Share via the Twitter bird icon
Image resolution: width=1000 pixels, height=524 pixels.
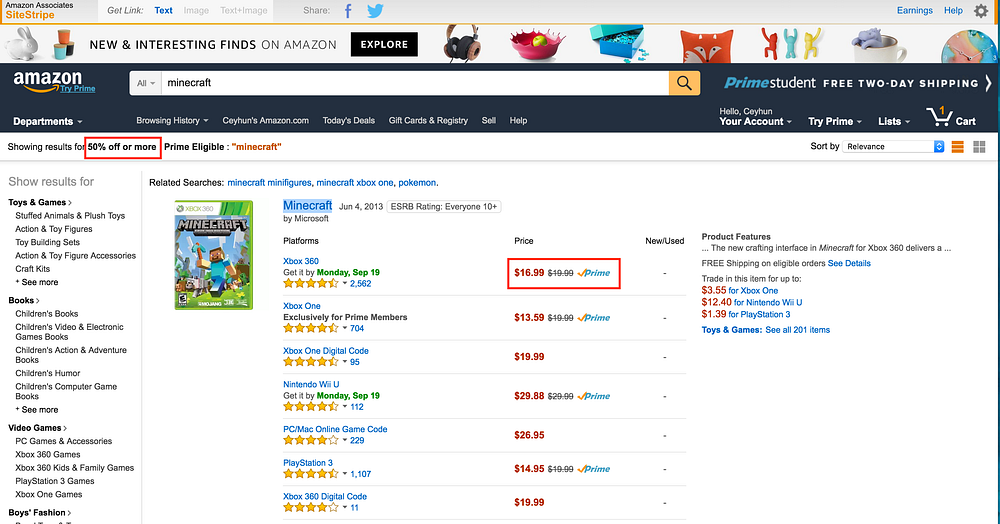pyautogui.click(x=376, y=11)
